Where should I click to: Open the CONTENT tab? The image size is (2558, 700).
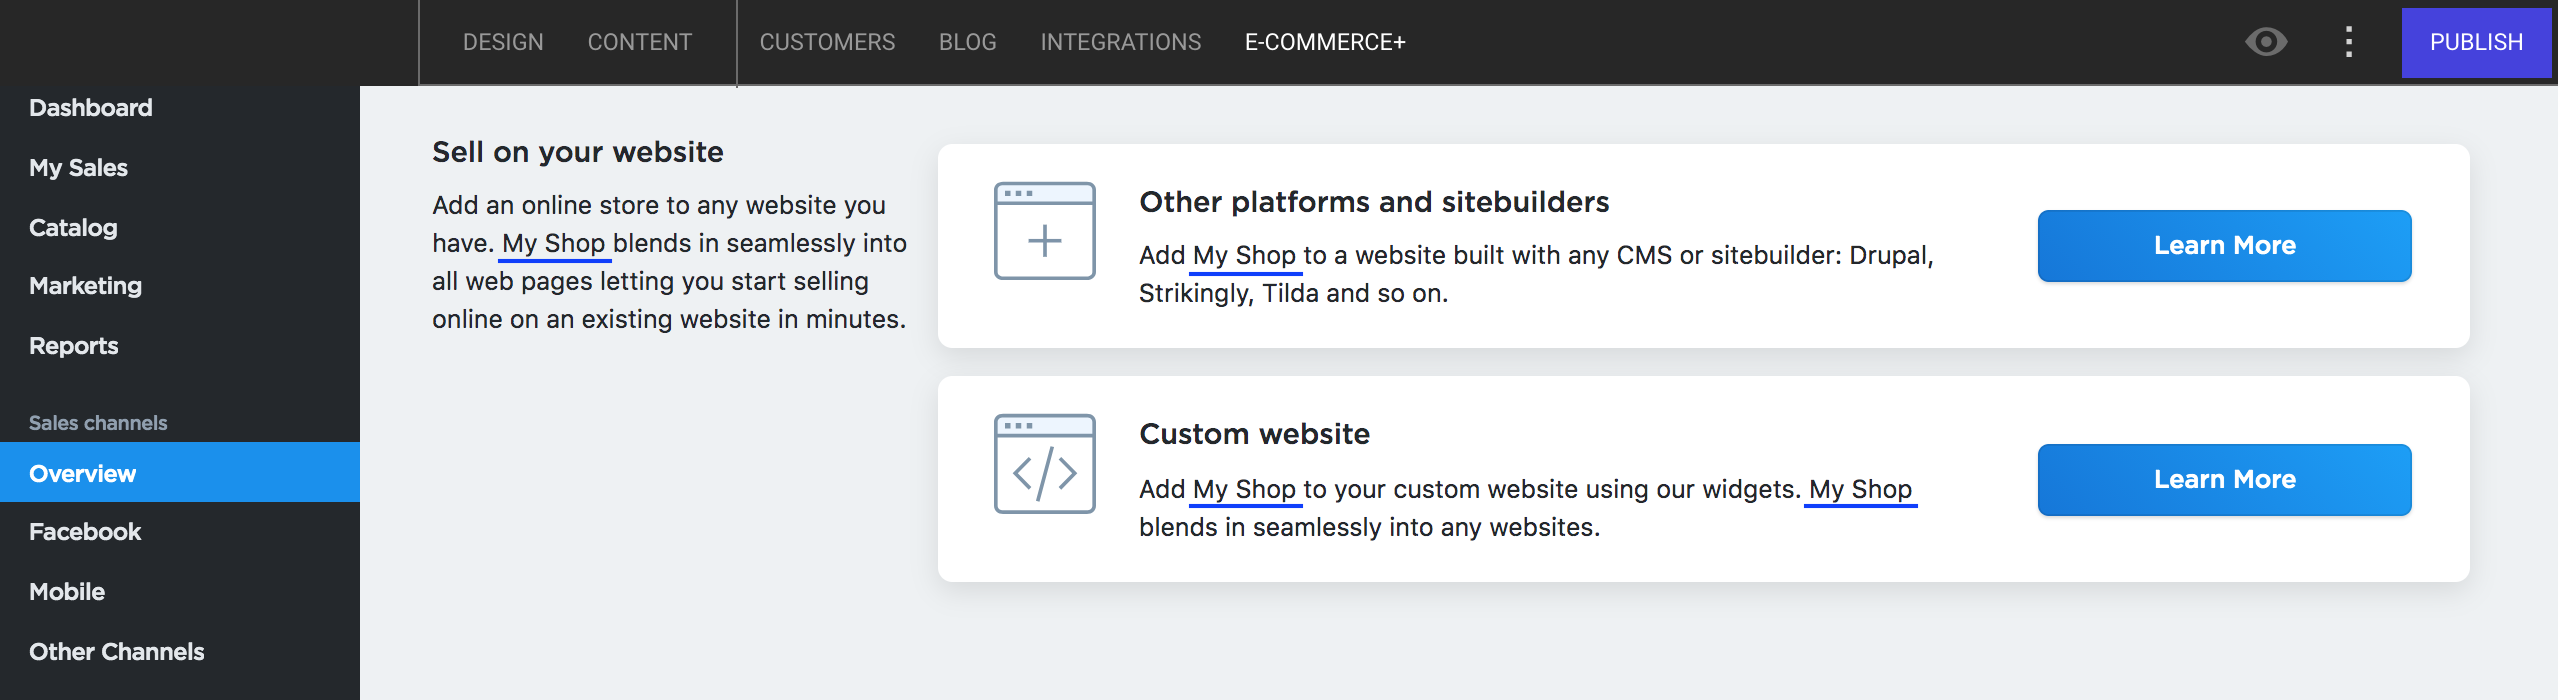click(640, 42)
